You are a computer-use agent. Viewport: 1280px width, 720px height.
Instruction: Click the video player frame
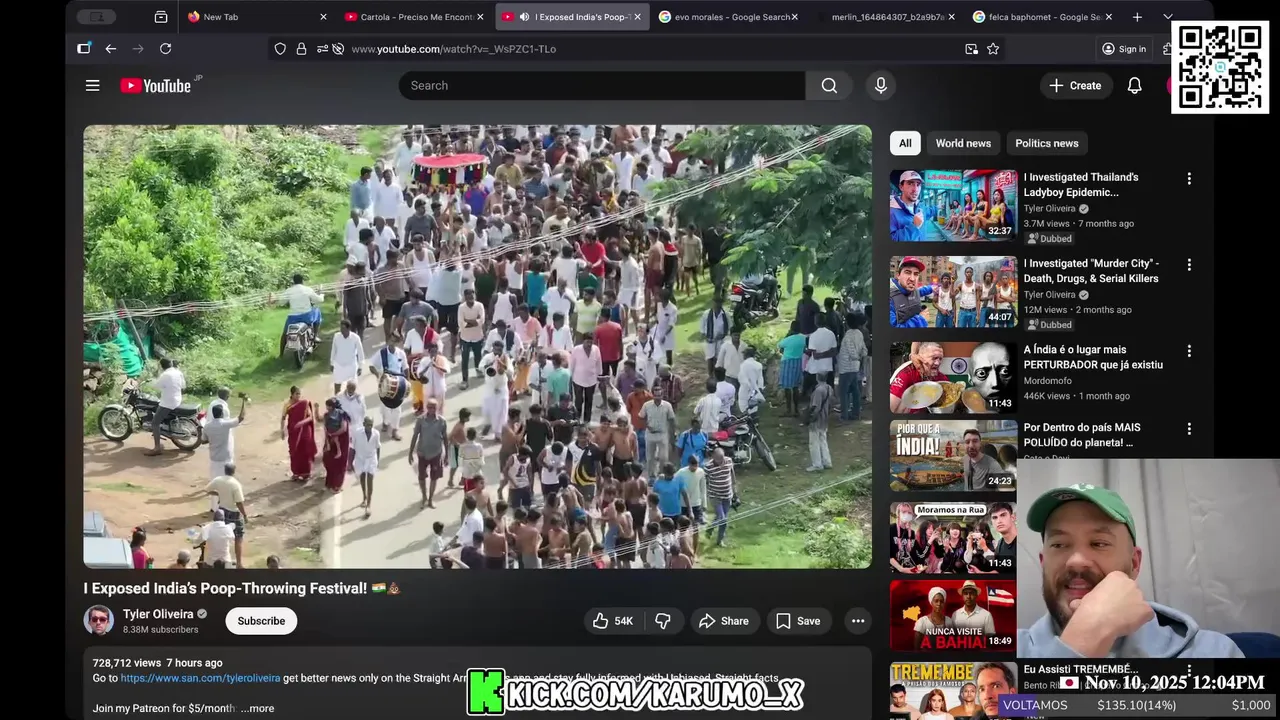click(477, 347)
